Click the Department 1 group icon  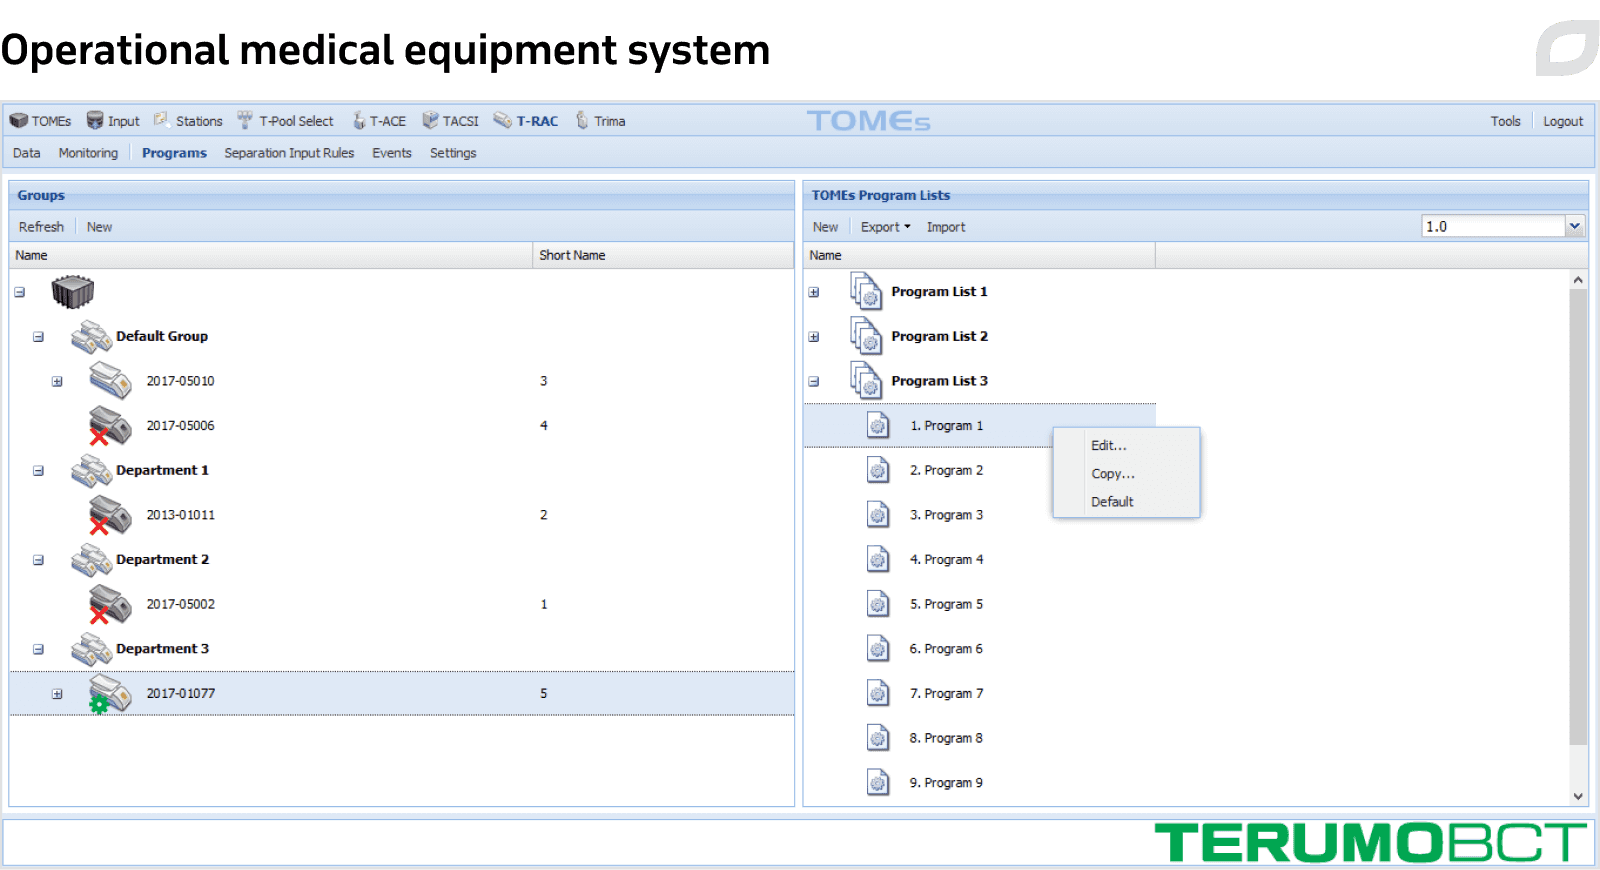tap(91, 471)
